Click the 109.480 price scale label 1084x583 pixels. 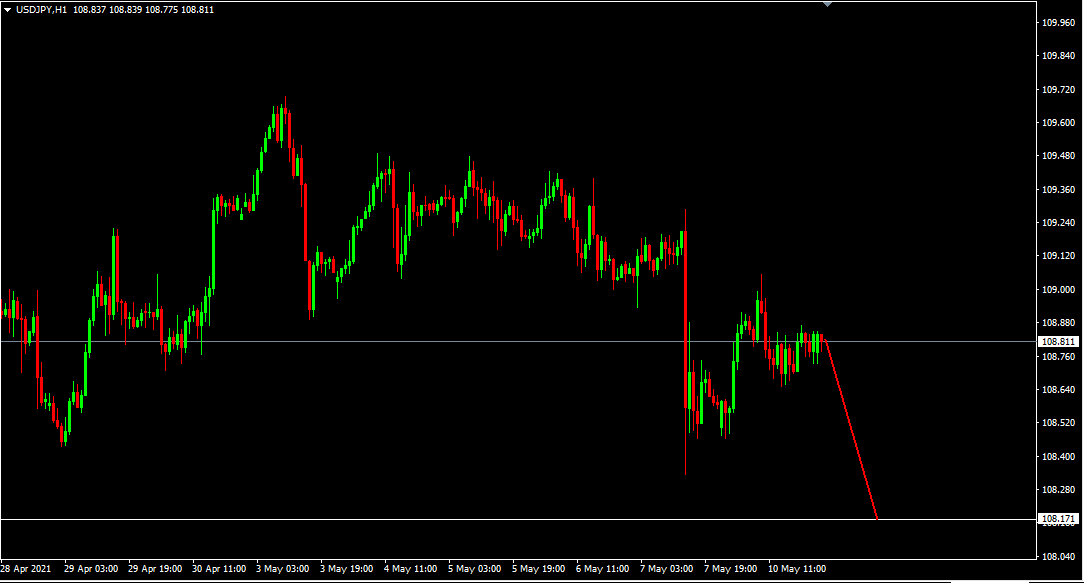[1058, 156]
